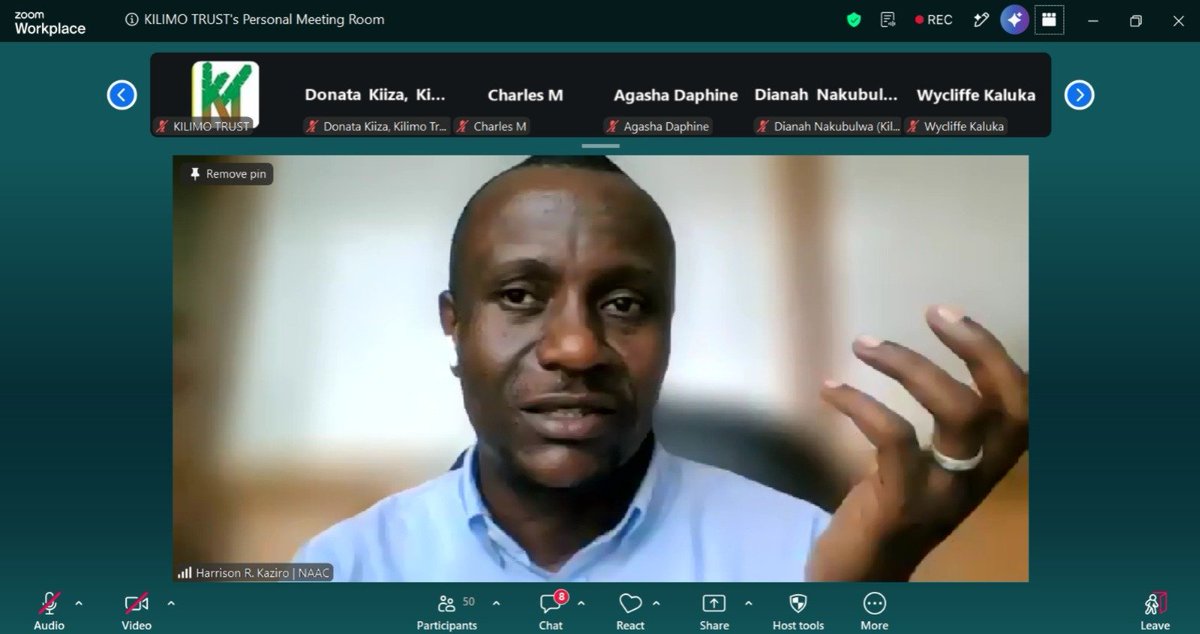This screenshot has height=634, width=1200.
Task: Expand the React options caret
Action: click(x=656, y=603)
